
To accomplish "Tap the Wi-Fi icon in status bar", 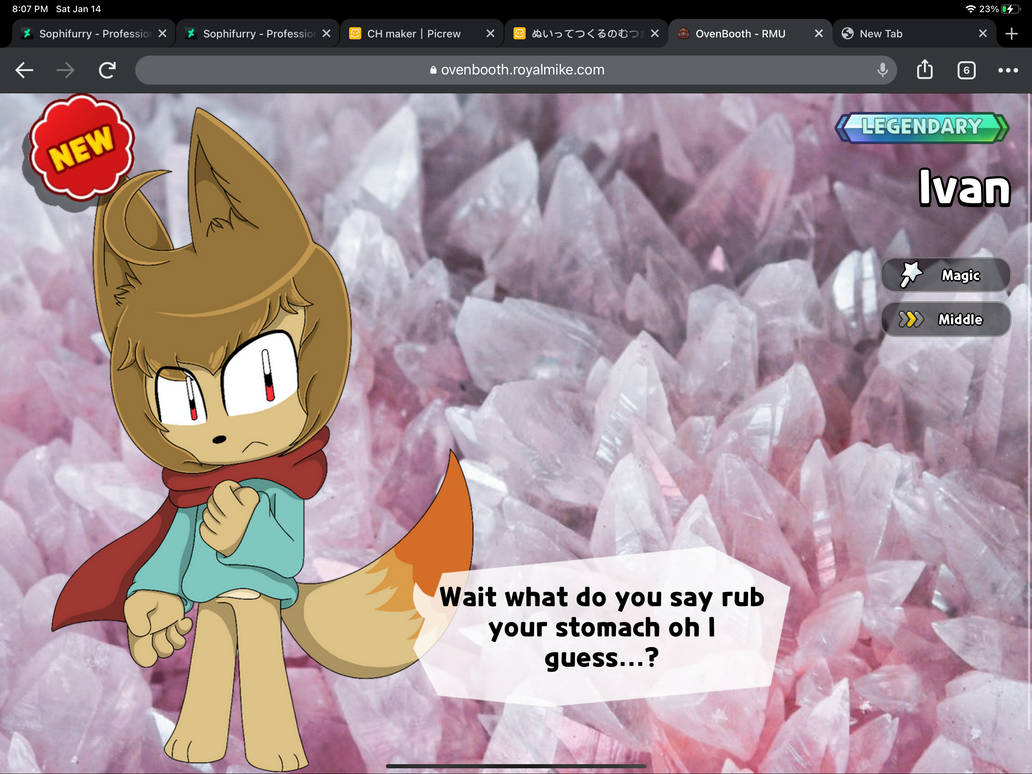I will point(971,9).
